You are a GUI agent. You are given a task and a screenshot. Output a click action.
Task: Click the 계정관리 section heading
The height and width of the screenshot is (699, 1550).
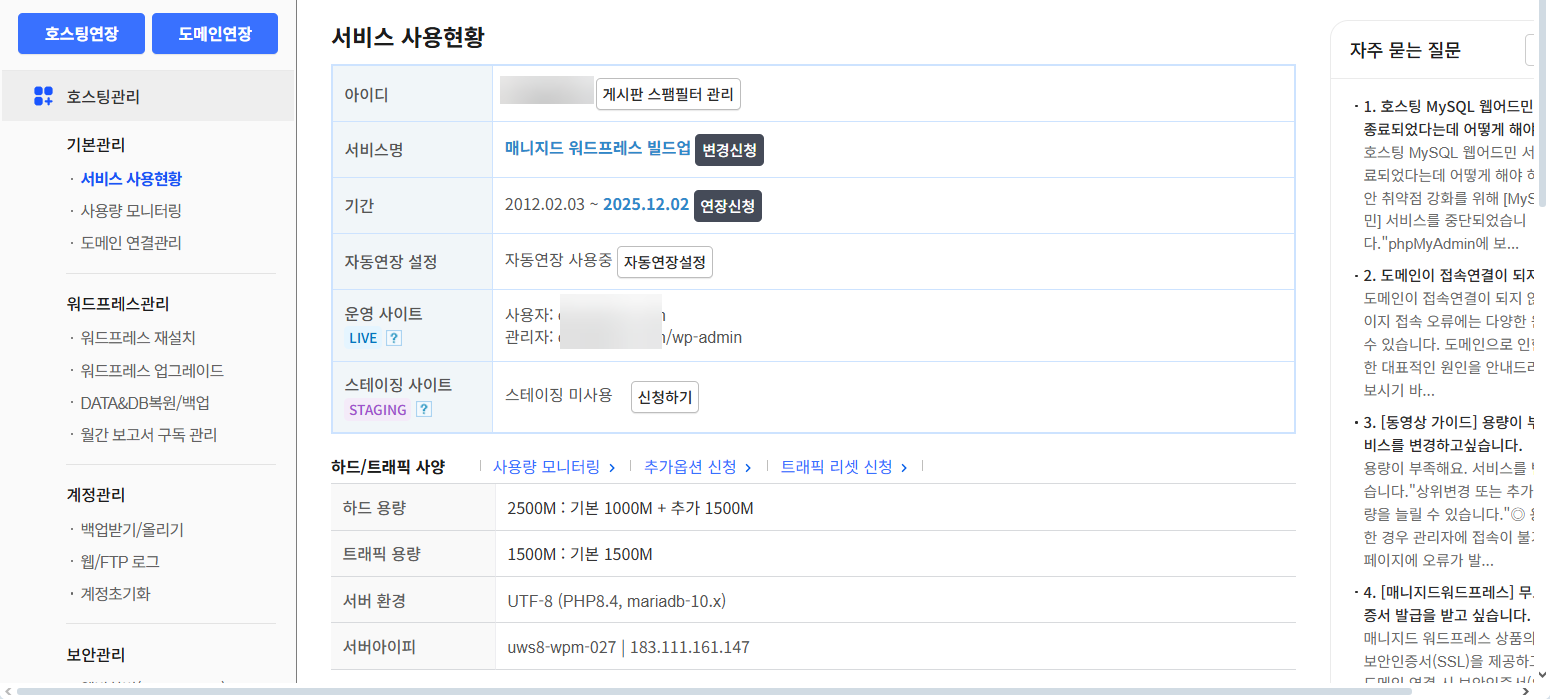point(96,496)
